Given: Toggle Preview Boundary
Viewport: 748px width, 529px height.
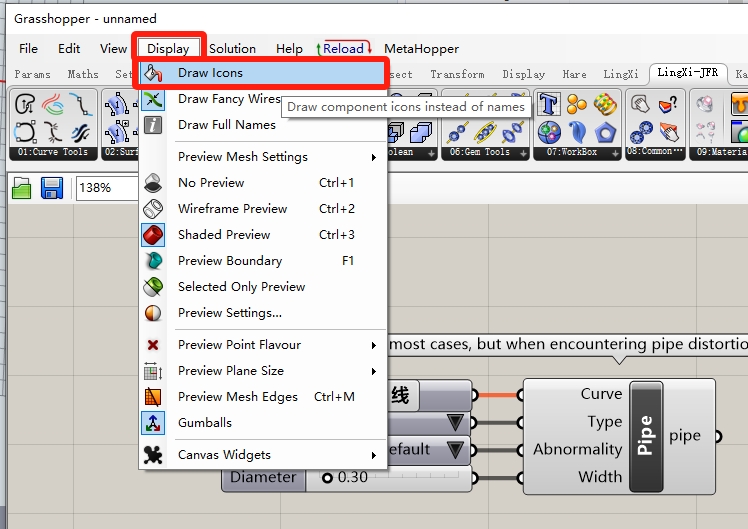Looking at the screenshot, I should (x=262, y=261).
